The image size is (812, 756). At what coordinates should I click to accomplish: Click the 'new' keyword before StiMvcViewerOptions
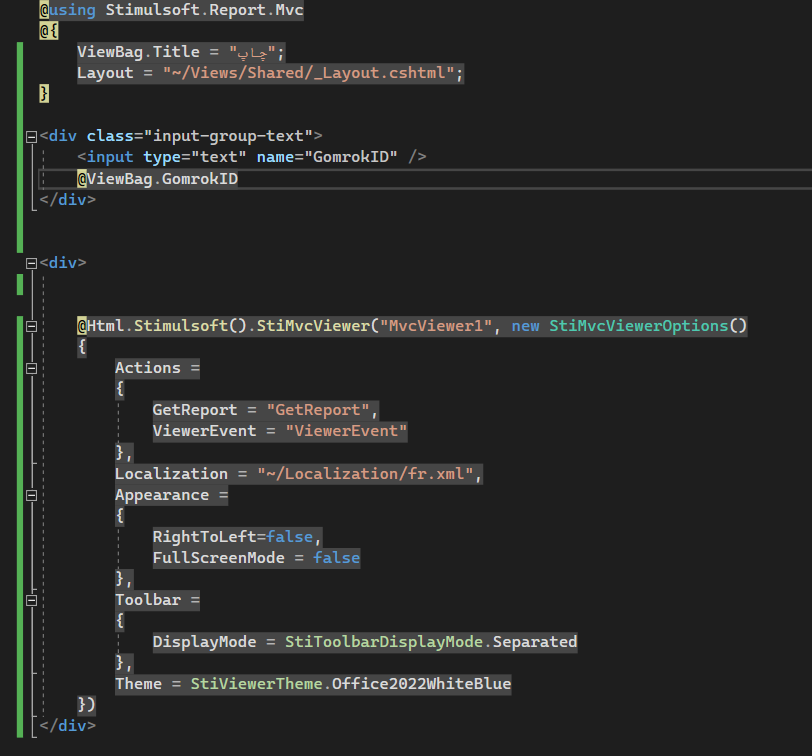[526, 326]
